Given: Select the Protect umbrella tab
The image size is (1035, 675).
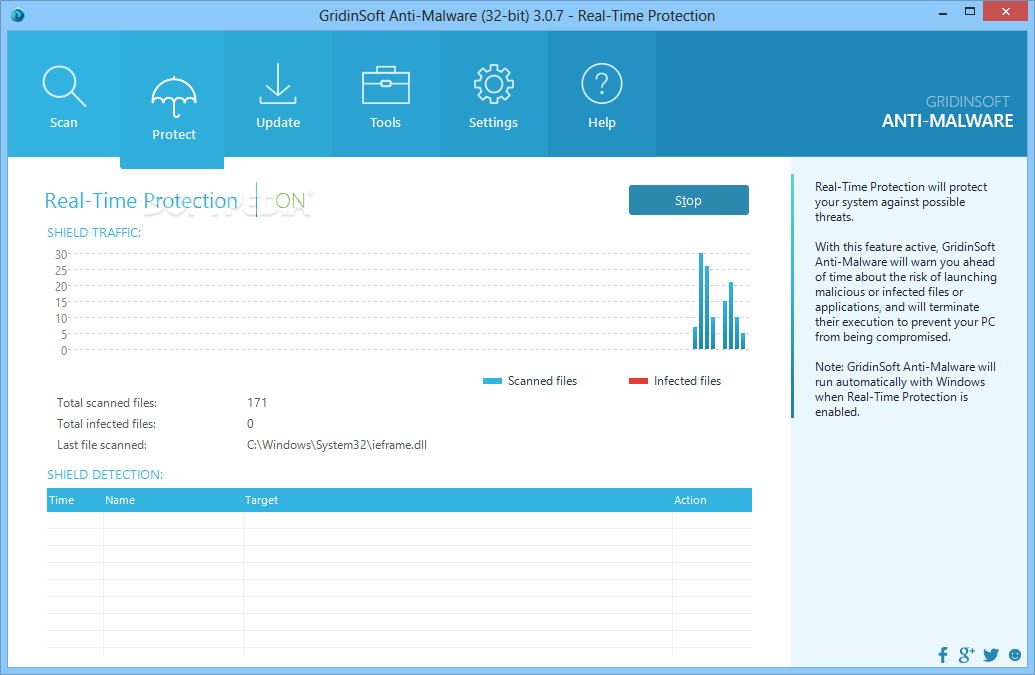Looking at the screenshot, I should 173,100.
